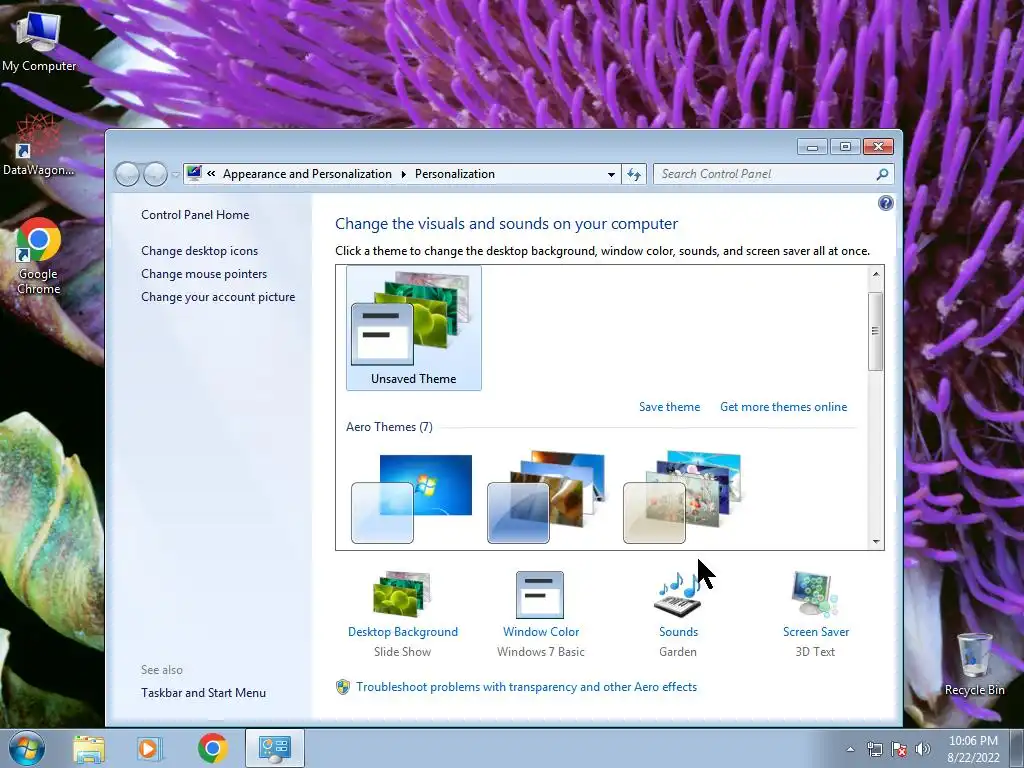This screenshot has height=768, width=1024.
Task: Select the Windows 7 aero theme thumbnail
Action: click(x=411, y=498)
